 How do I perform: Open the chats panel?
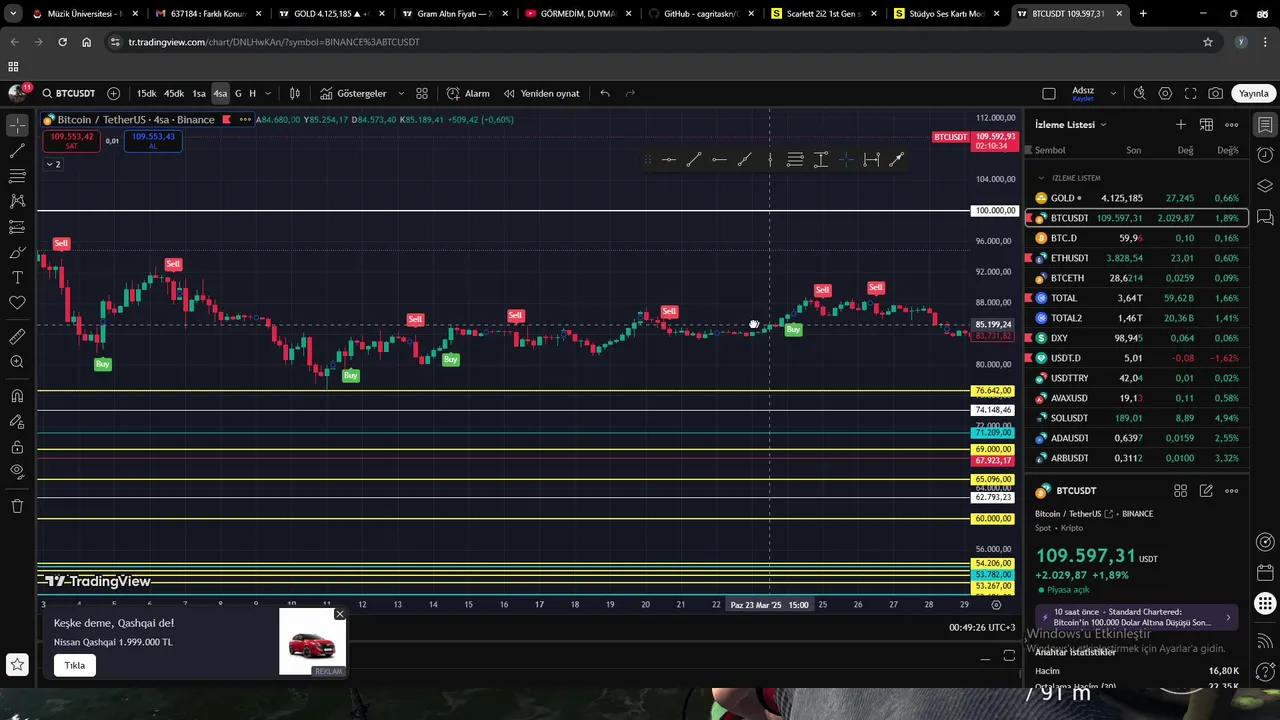coord(1265,217)
